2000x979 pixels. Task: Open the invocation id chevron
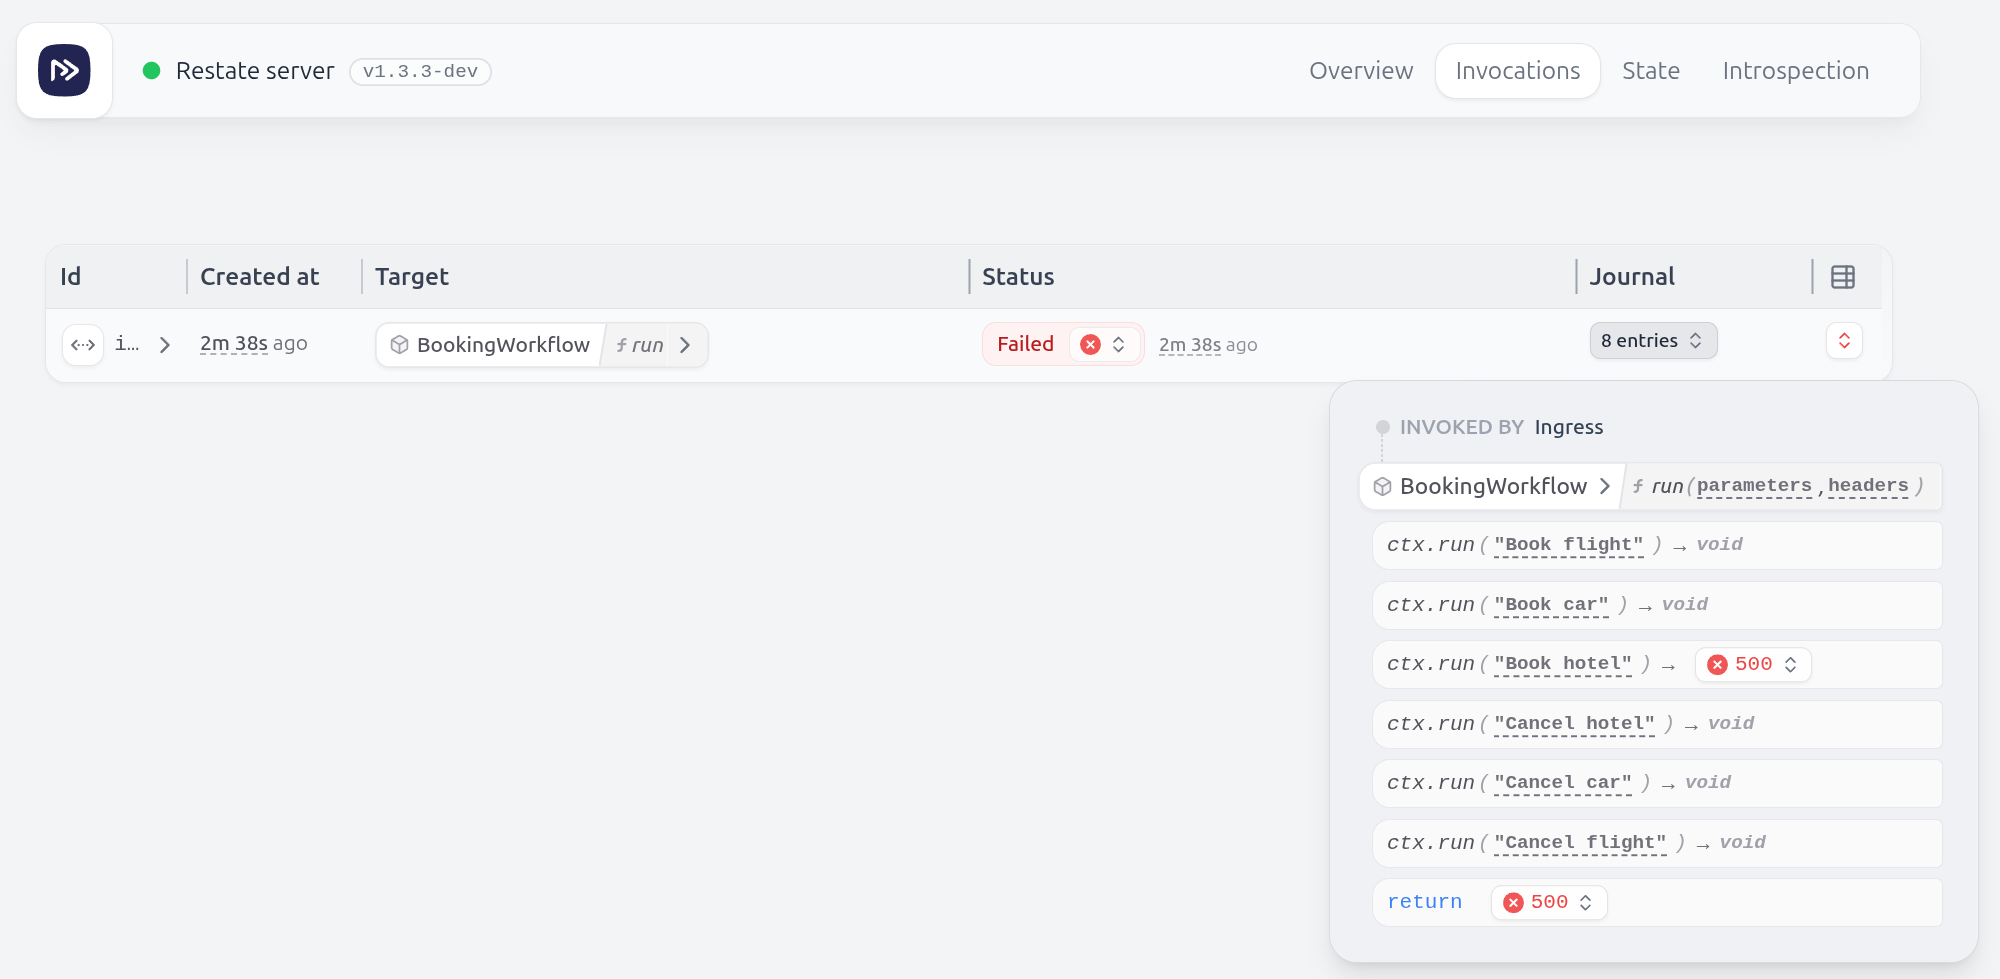[165, 345]
